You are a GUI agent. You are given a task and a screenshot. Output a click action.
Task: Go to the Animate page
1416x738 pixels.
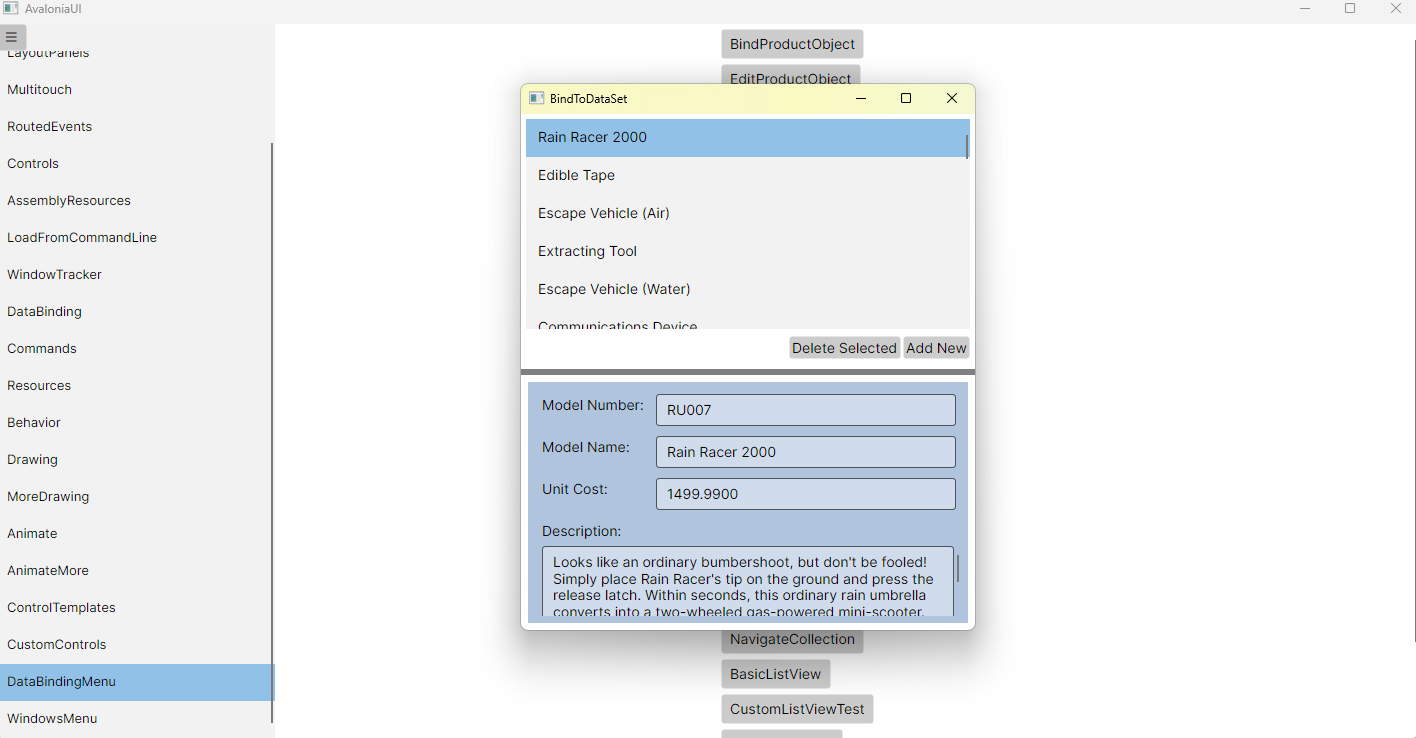tap(135, 534)
